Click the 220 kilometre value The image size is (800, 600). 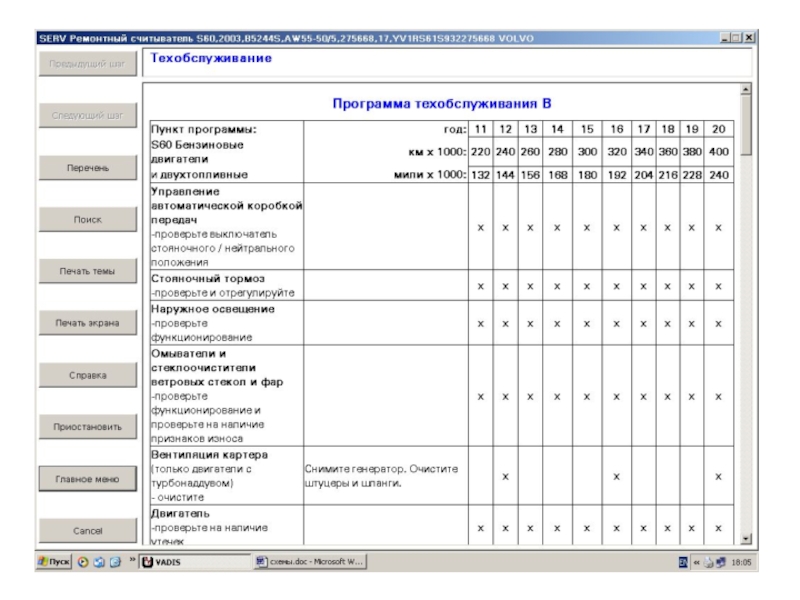[x=481, y=152]
